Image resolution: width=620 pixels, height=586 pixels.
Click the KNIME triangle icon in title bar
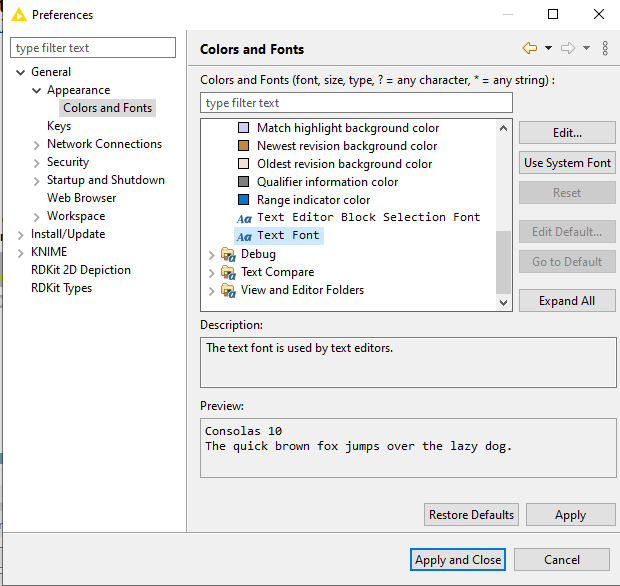point(19,15)
